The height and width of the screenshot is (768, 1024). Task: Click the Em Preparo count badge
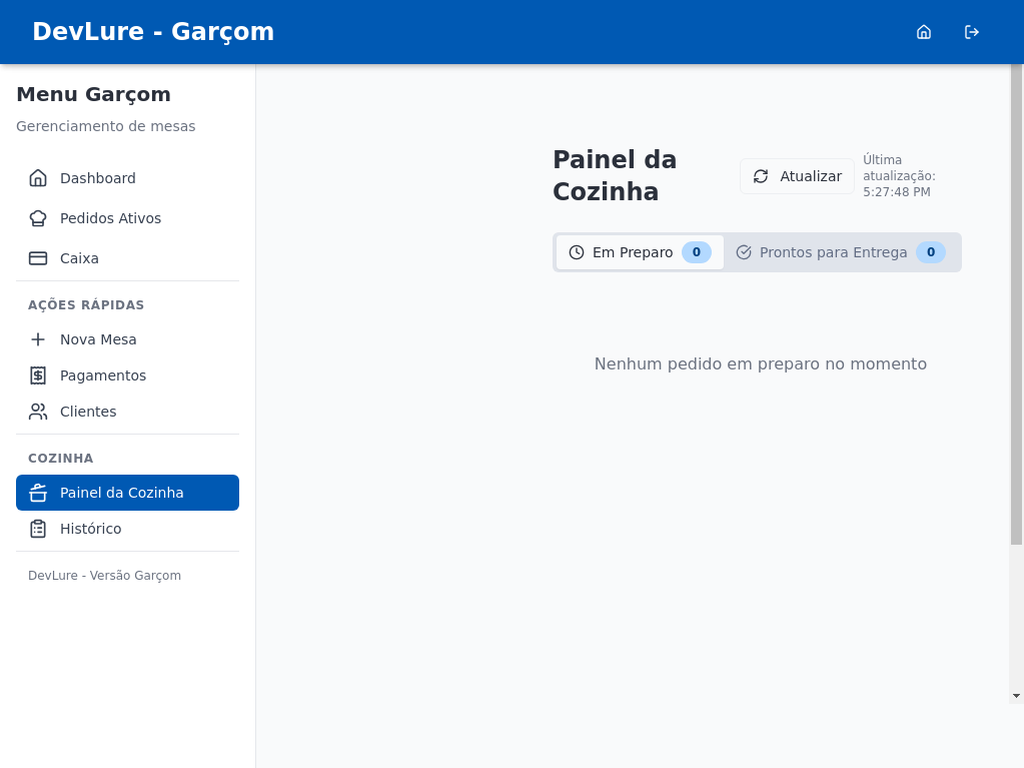tap(696, 252)
